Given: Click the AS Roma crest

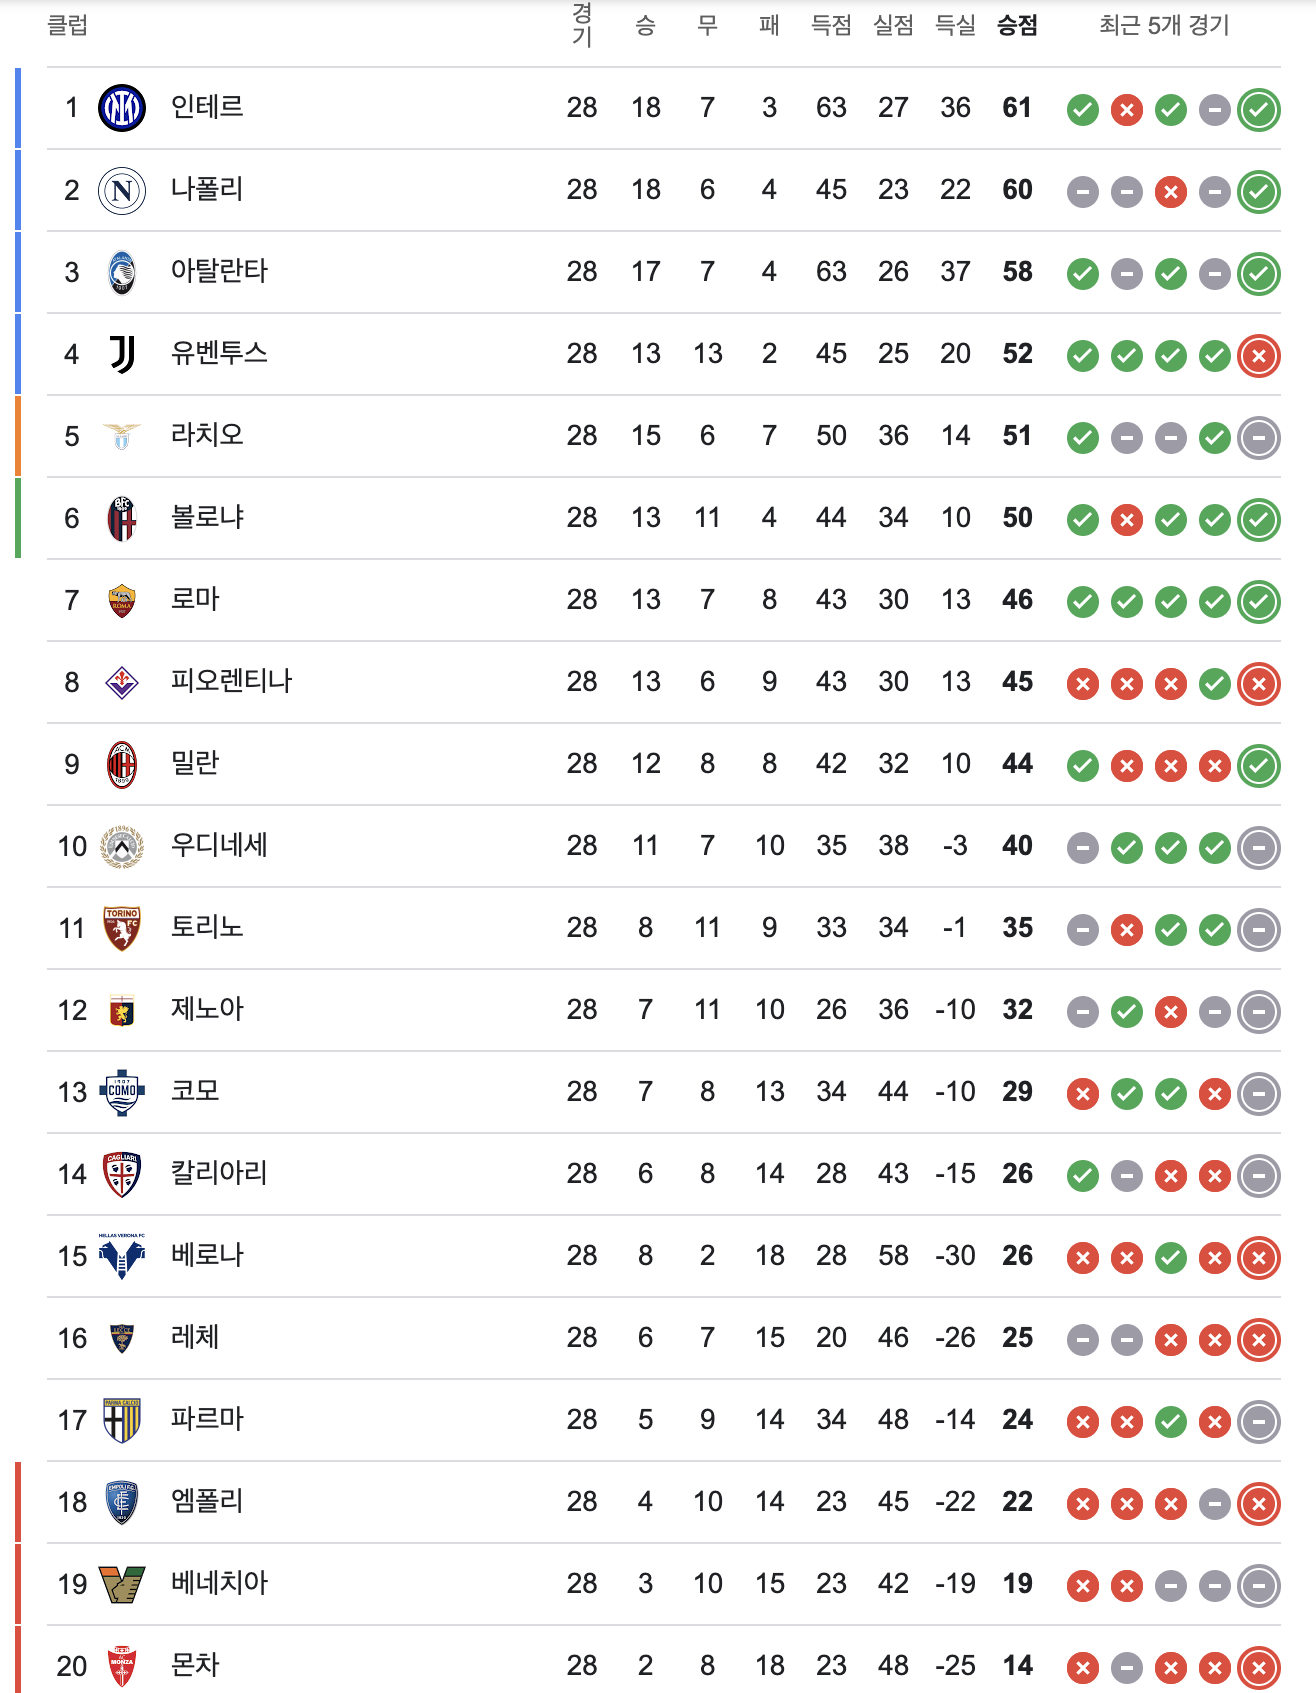Looking at the screenshot, I should pyautogui.click(x=122, y=600).
